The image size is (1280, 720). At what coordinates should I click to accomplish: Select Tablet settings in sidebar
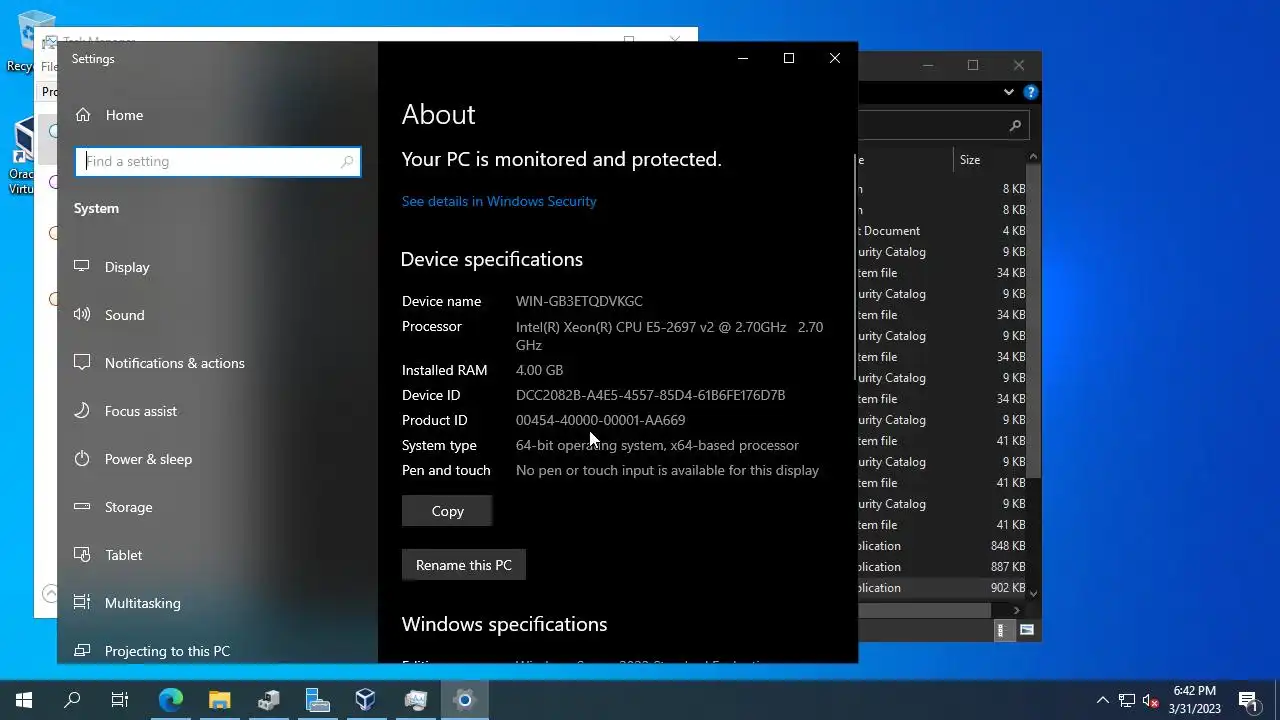(123, 555)
